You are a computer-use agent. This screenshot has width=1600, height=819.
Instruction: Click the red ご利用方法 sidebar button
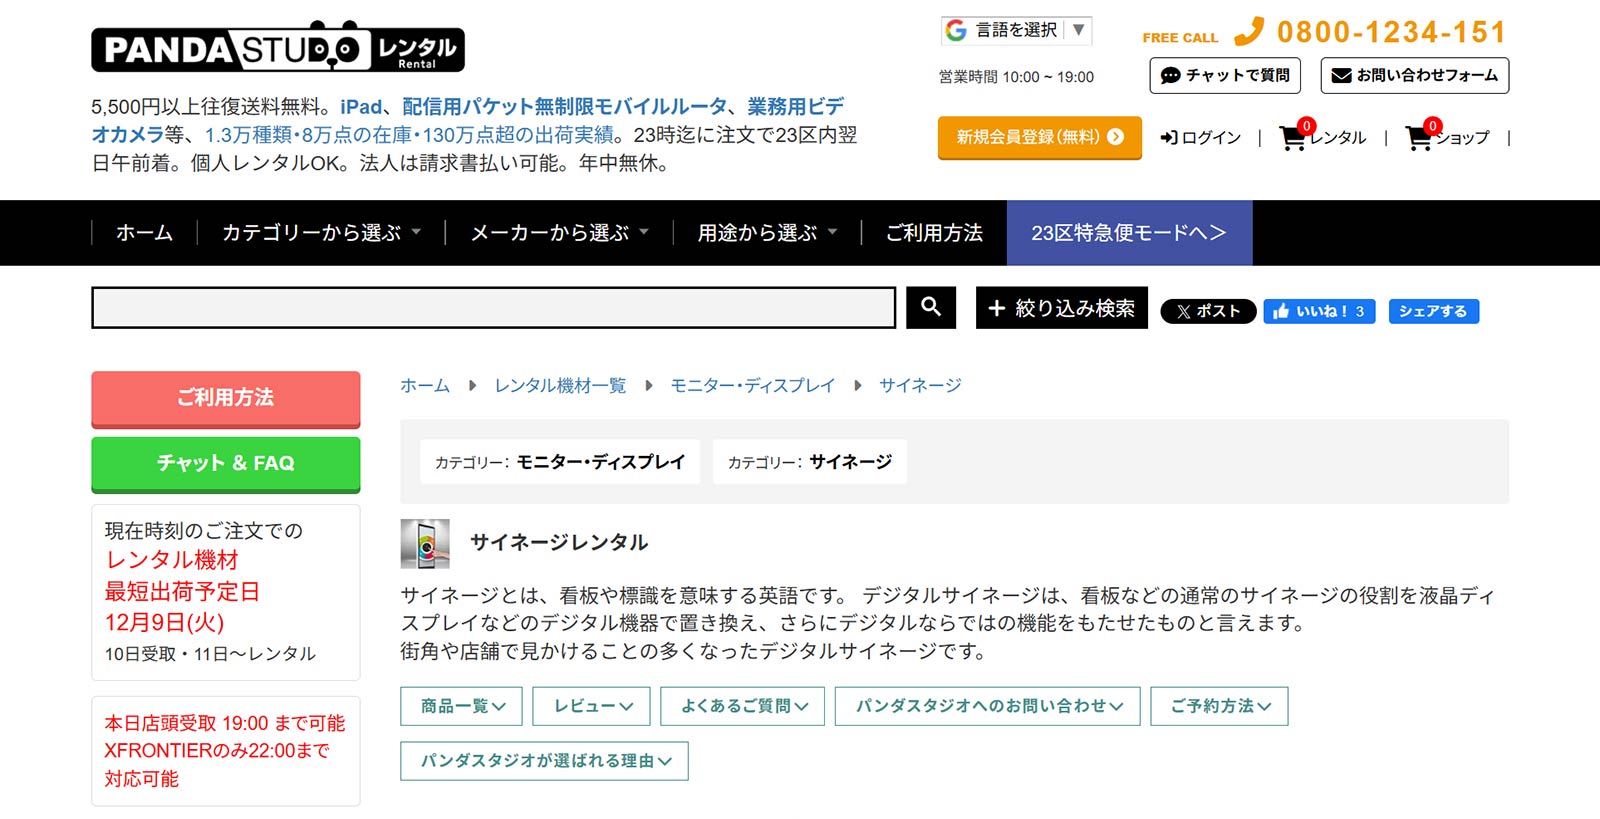tap(226, 398)
